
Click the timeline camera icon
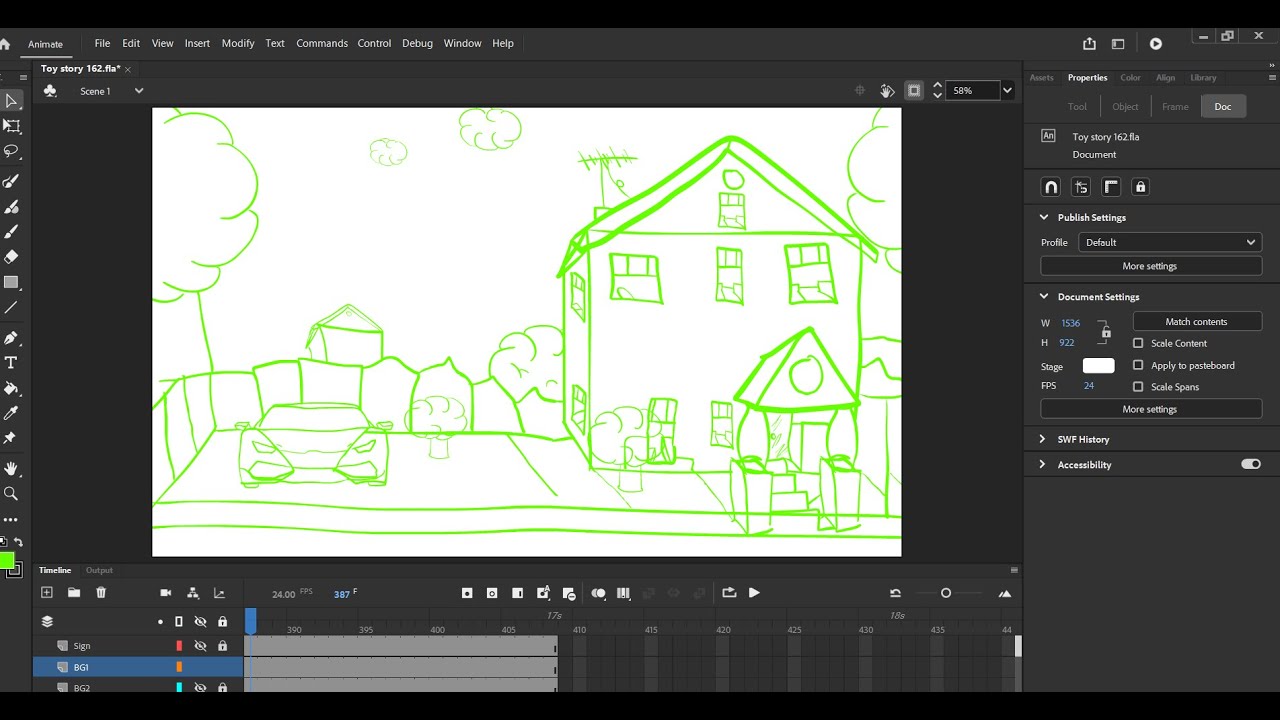coord(166,593)
